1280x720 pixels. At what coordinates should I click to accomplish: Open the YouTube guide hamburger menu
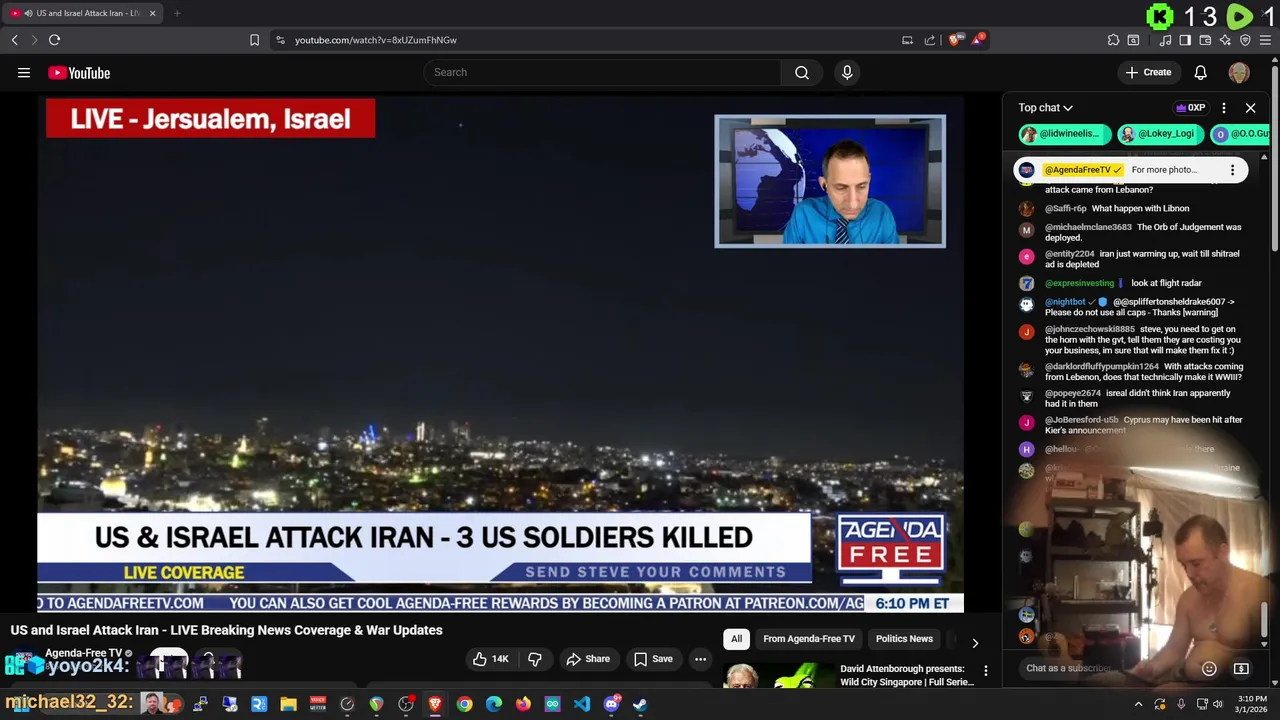click(24, 72)
